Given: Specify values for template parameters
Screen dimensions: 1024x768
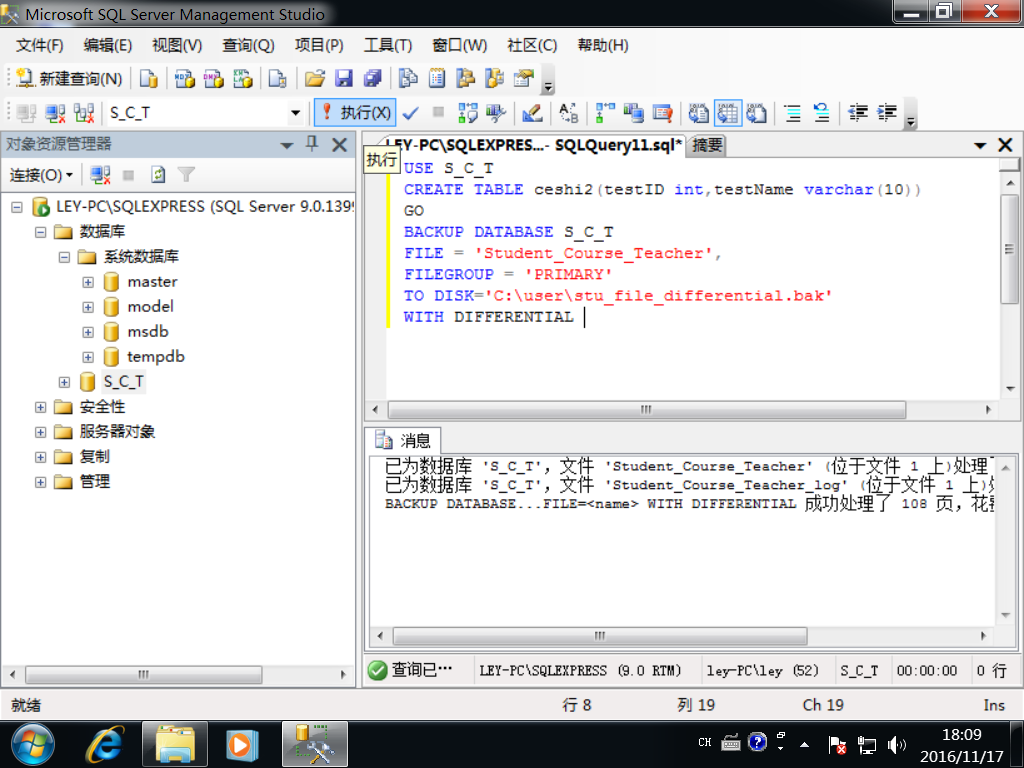Looking at the screenshot, I should (x=568, y=113).
